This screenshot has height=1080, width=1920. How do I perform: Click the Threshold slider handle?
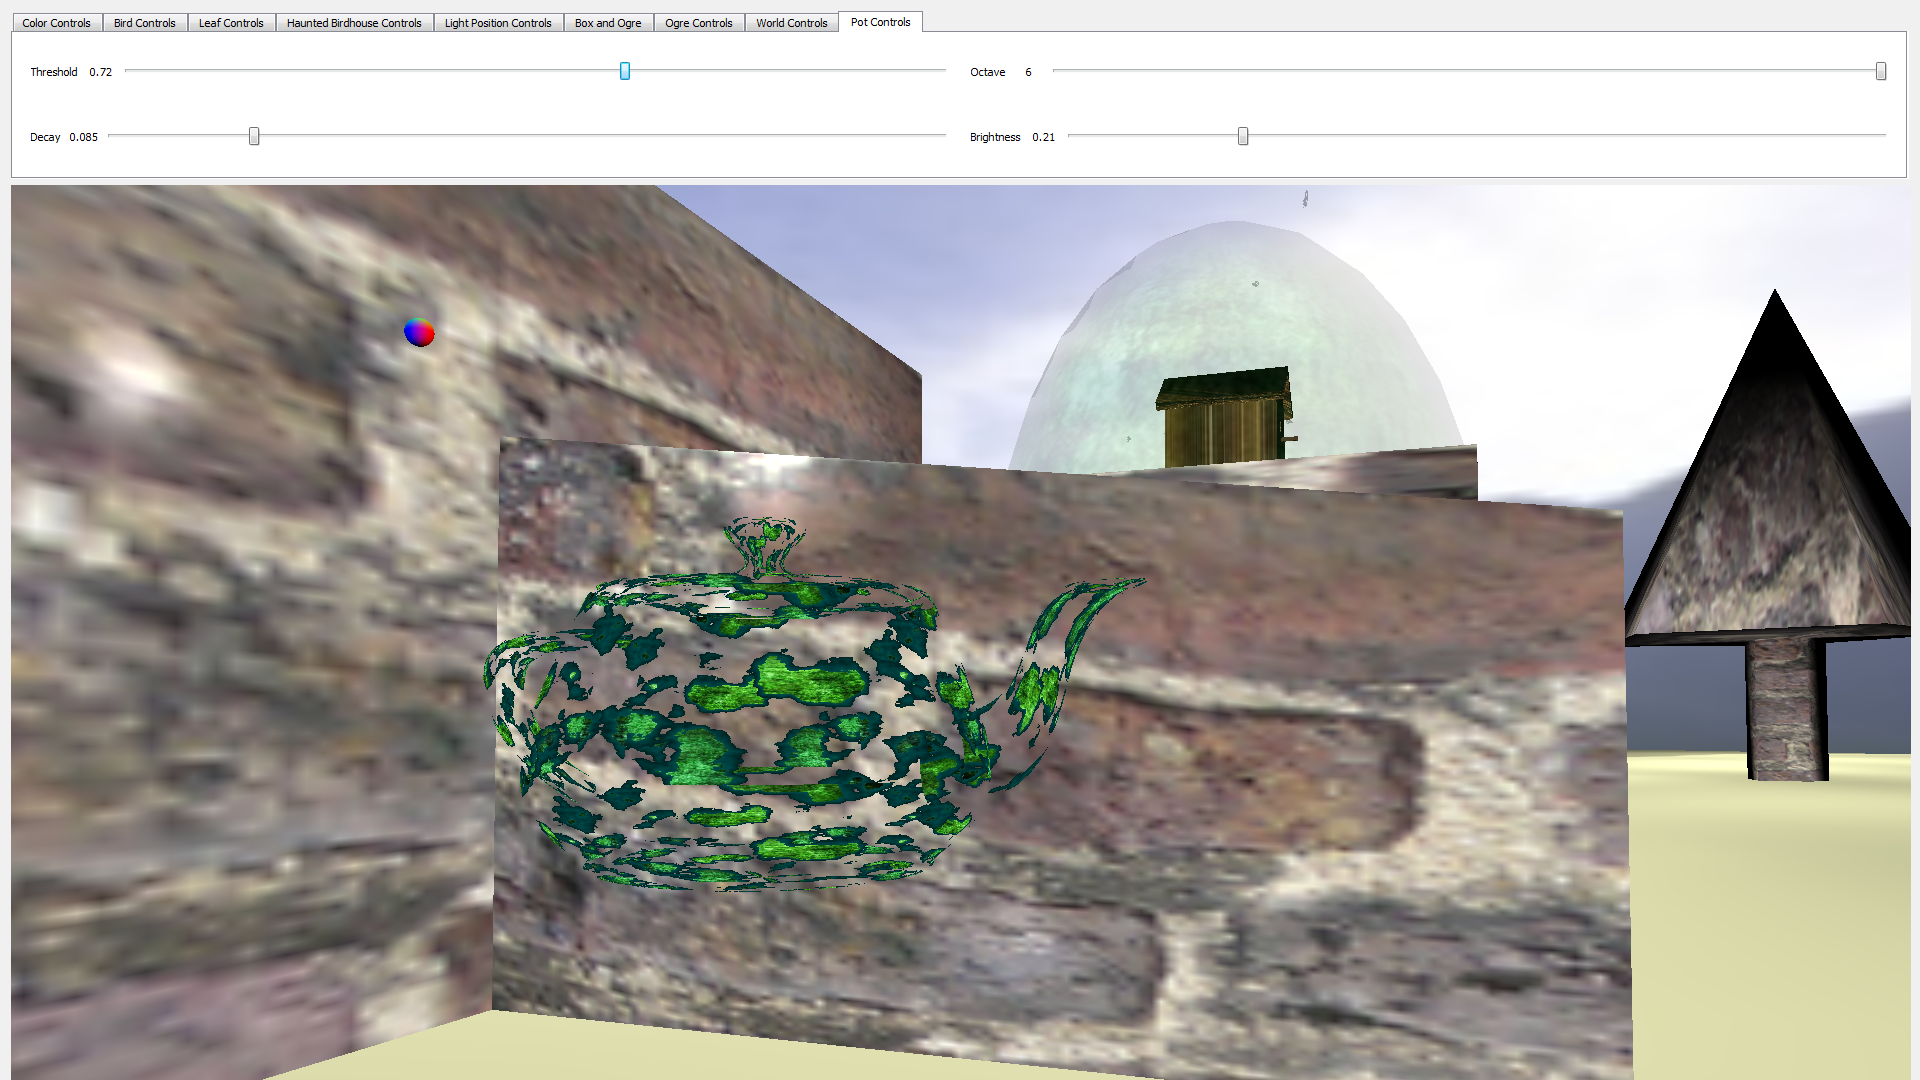pos(625,71)
